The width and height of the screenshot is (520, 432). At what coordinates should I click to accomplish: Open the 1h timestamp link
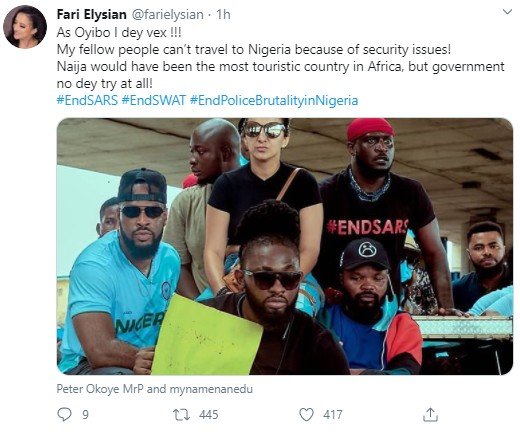click(x=223, y=14)
